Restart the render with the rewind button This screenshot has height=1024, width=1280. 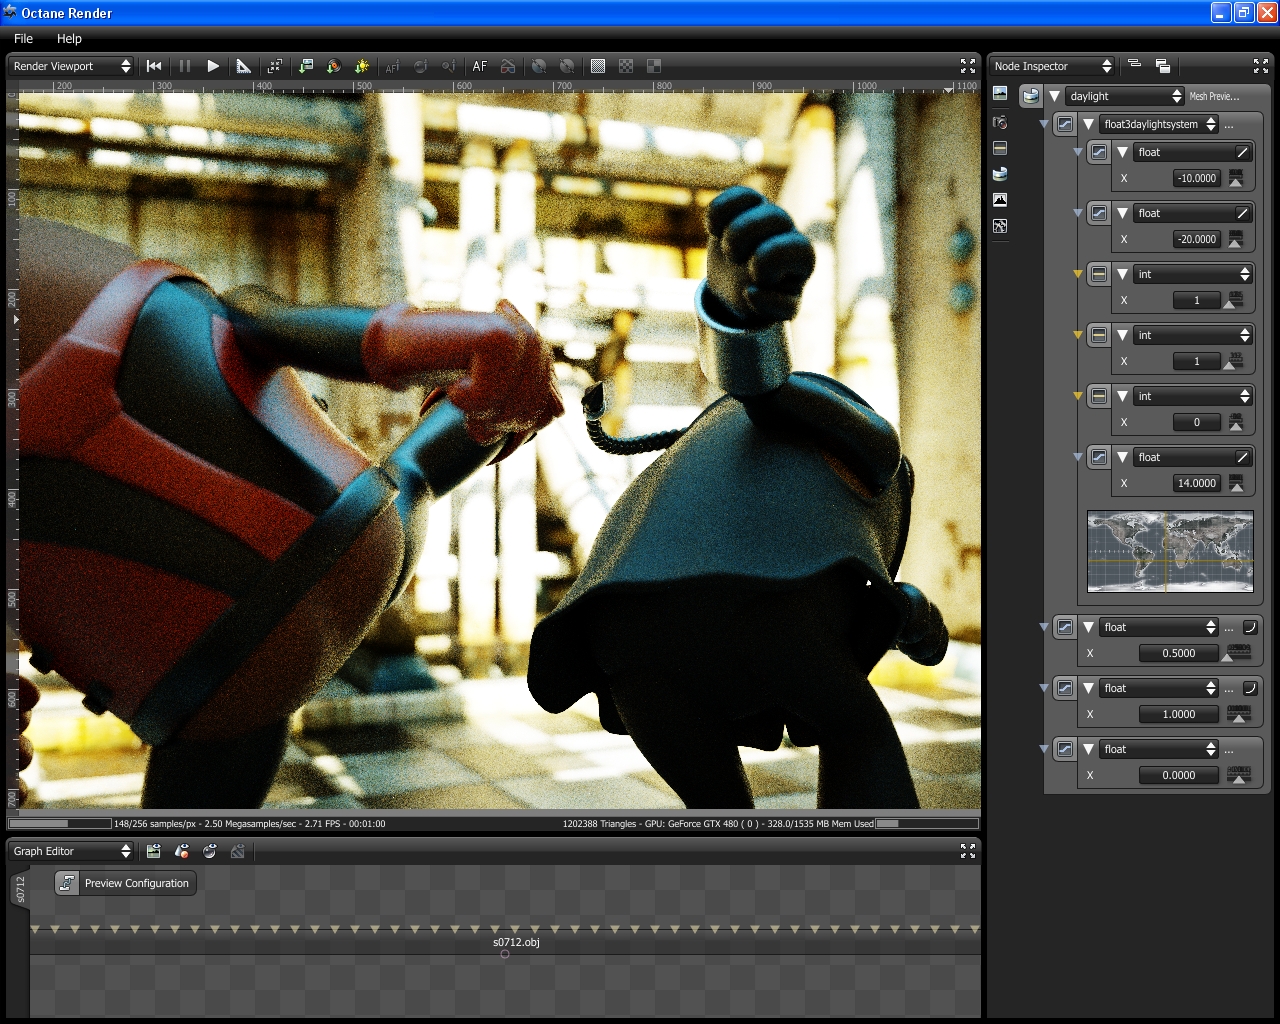(154, 66)
